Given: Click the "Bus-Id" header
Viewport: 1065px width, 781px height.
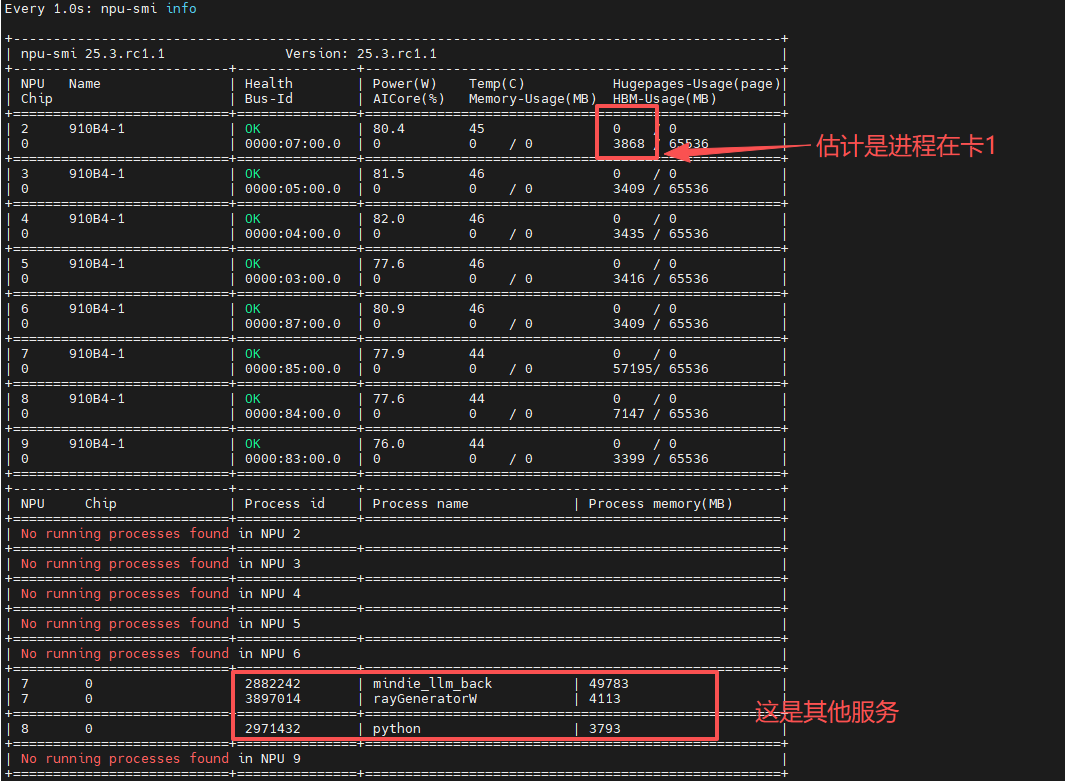Looking at the screenshot, I should click(268, 98).
